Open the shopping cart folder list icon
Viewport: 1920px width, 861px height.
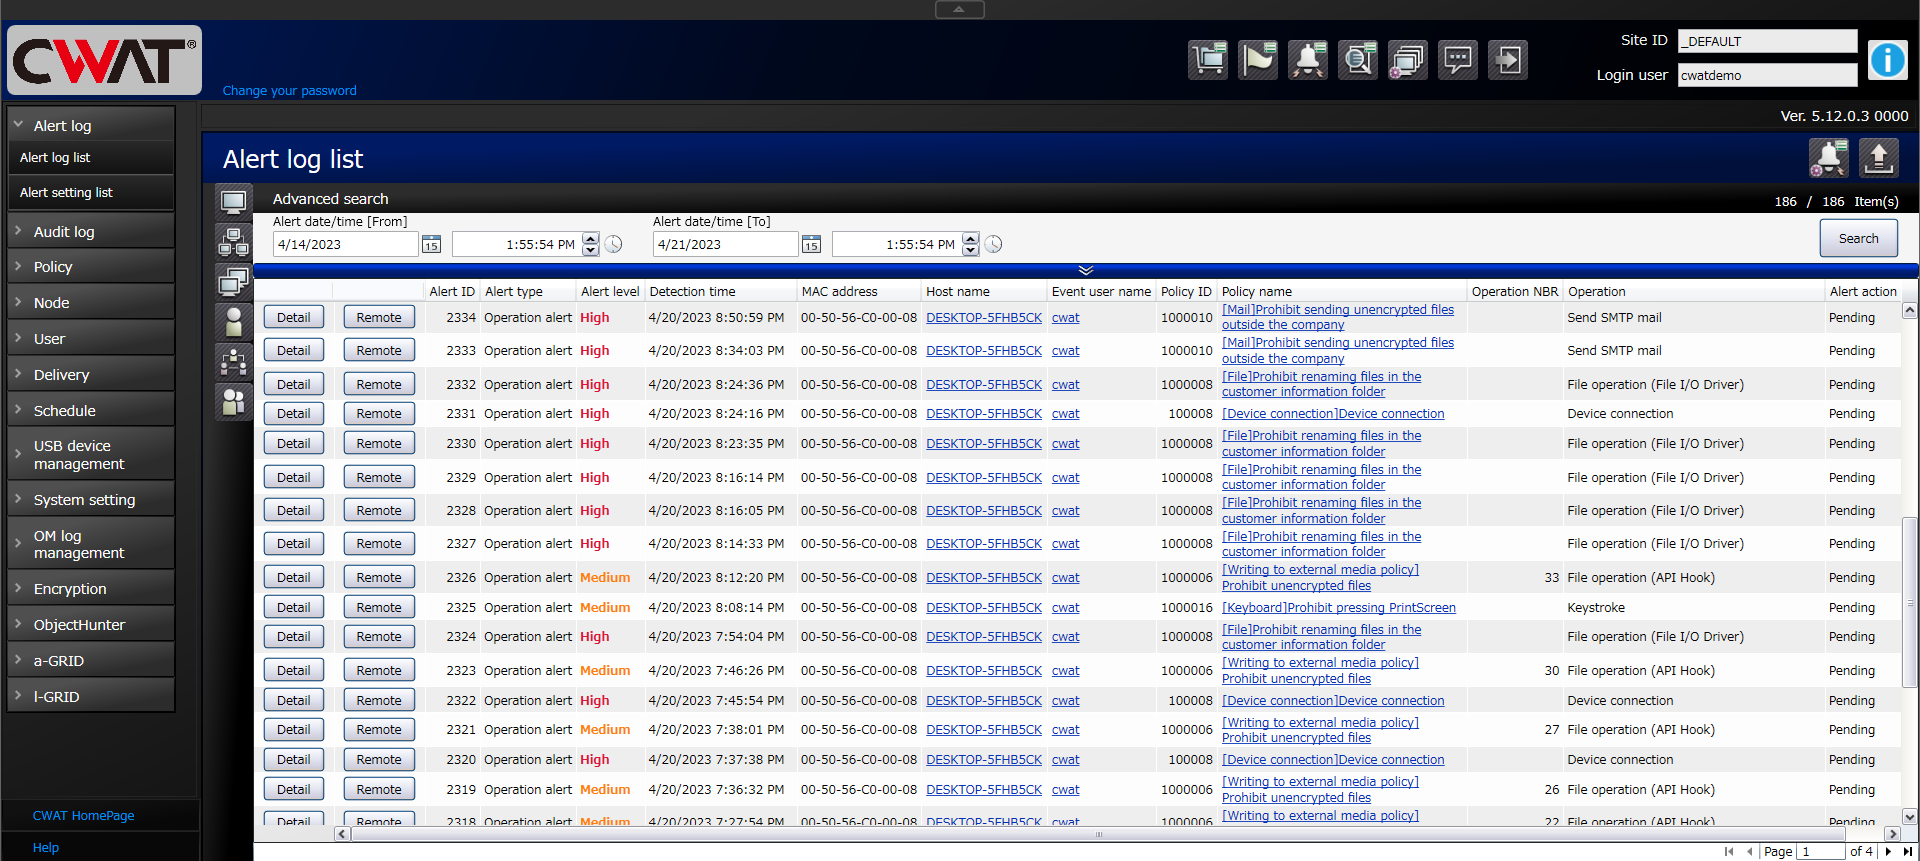point(1208,60)
